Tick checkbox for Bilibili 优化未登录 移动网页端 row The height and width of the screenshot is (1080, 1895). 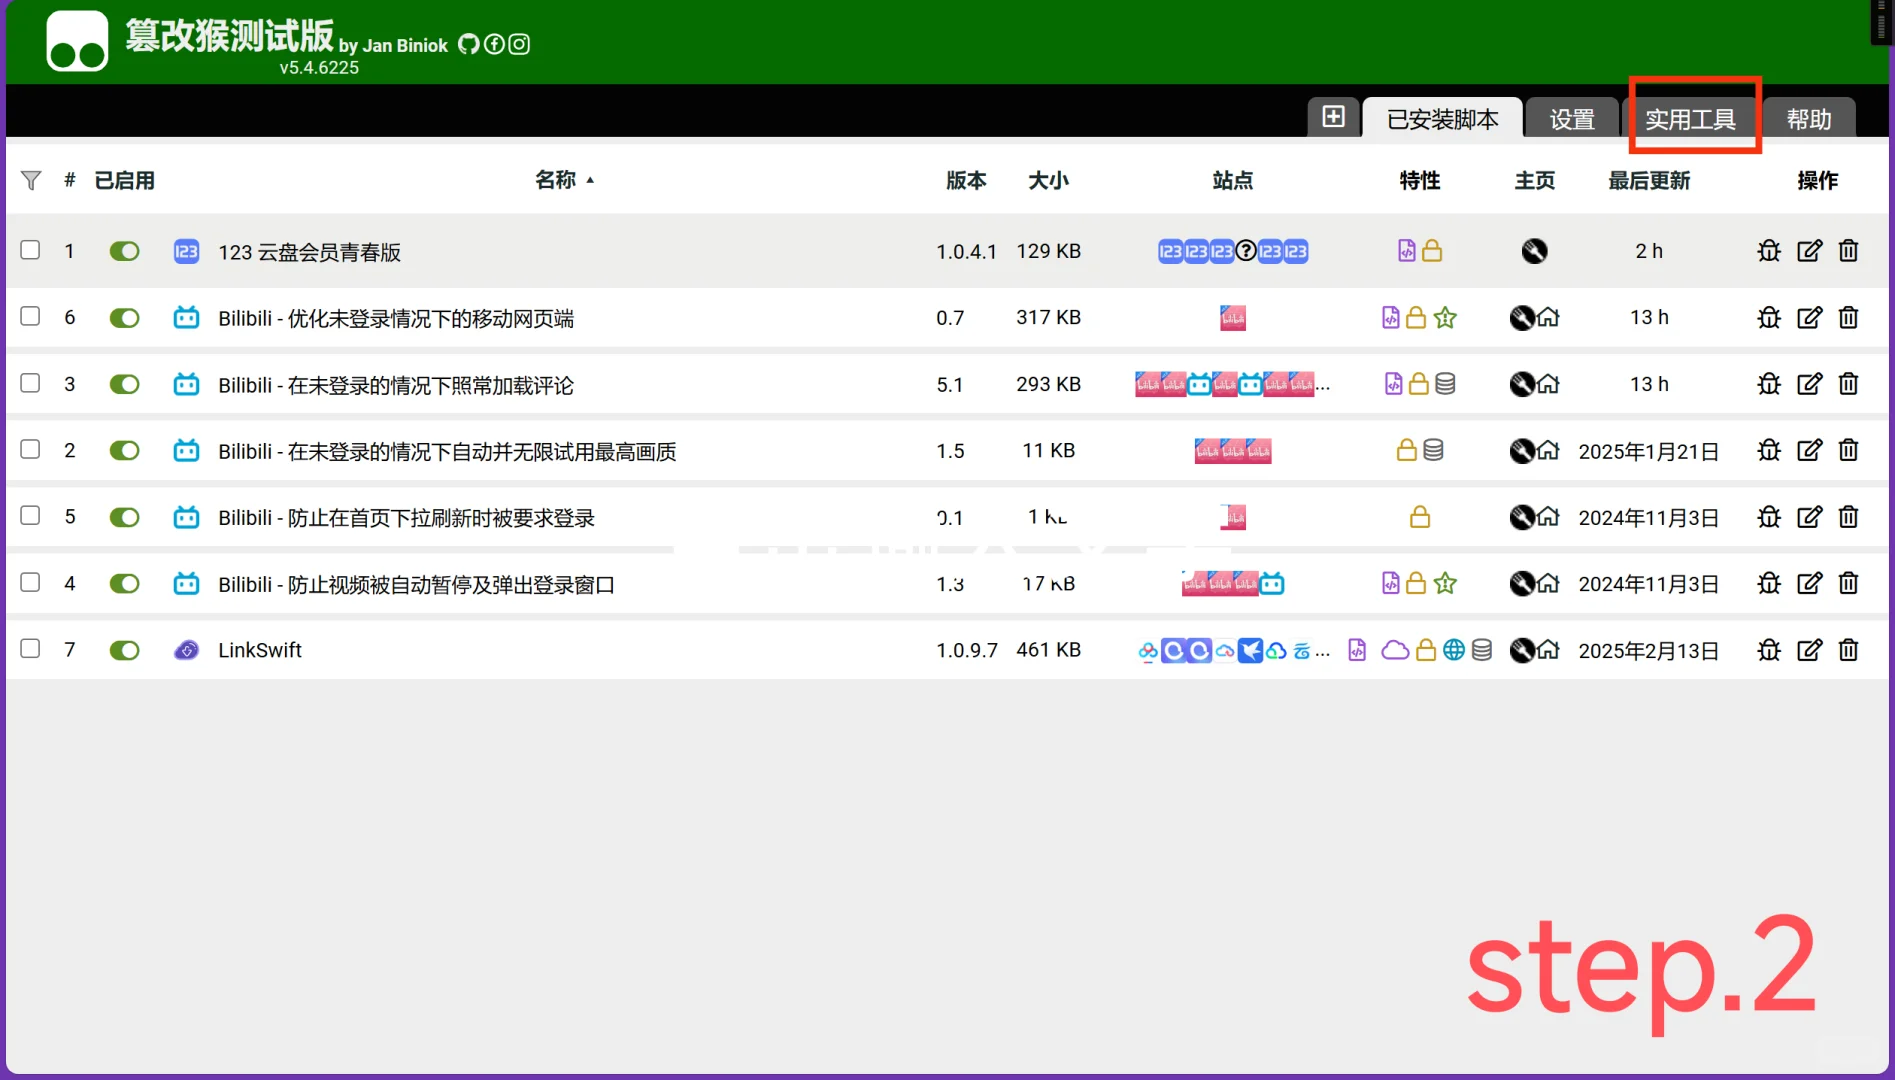tap(31, 317)
